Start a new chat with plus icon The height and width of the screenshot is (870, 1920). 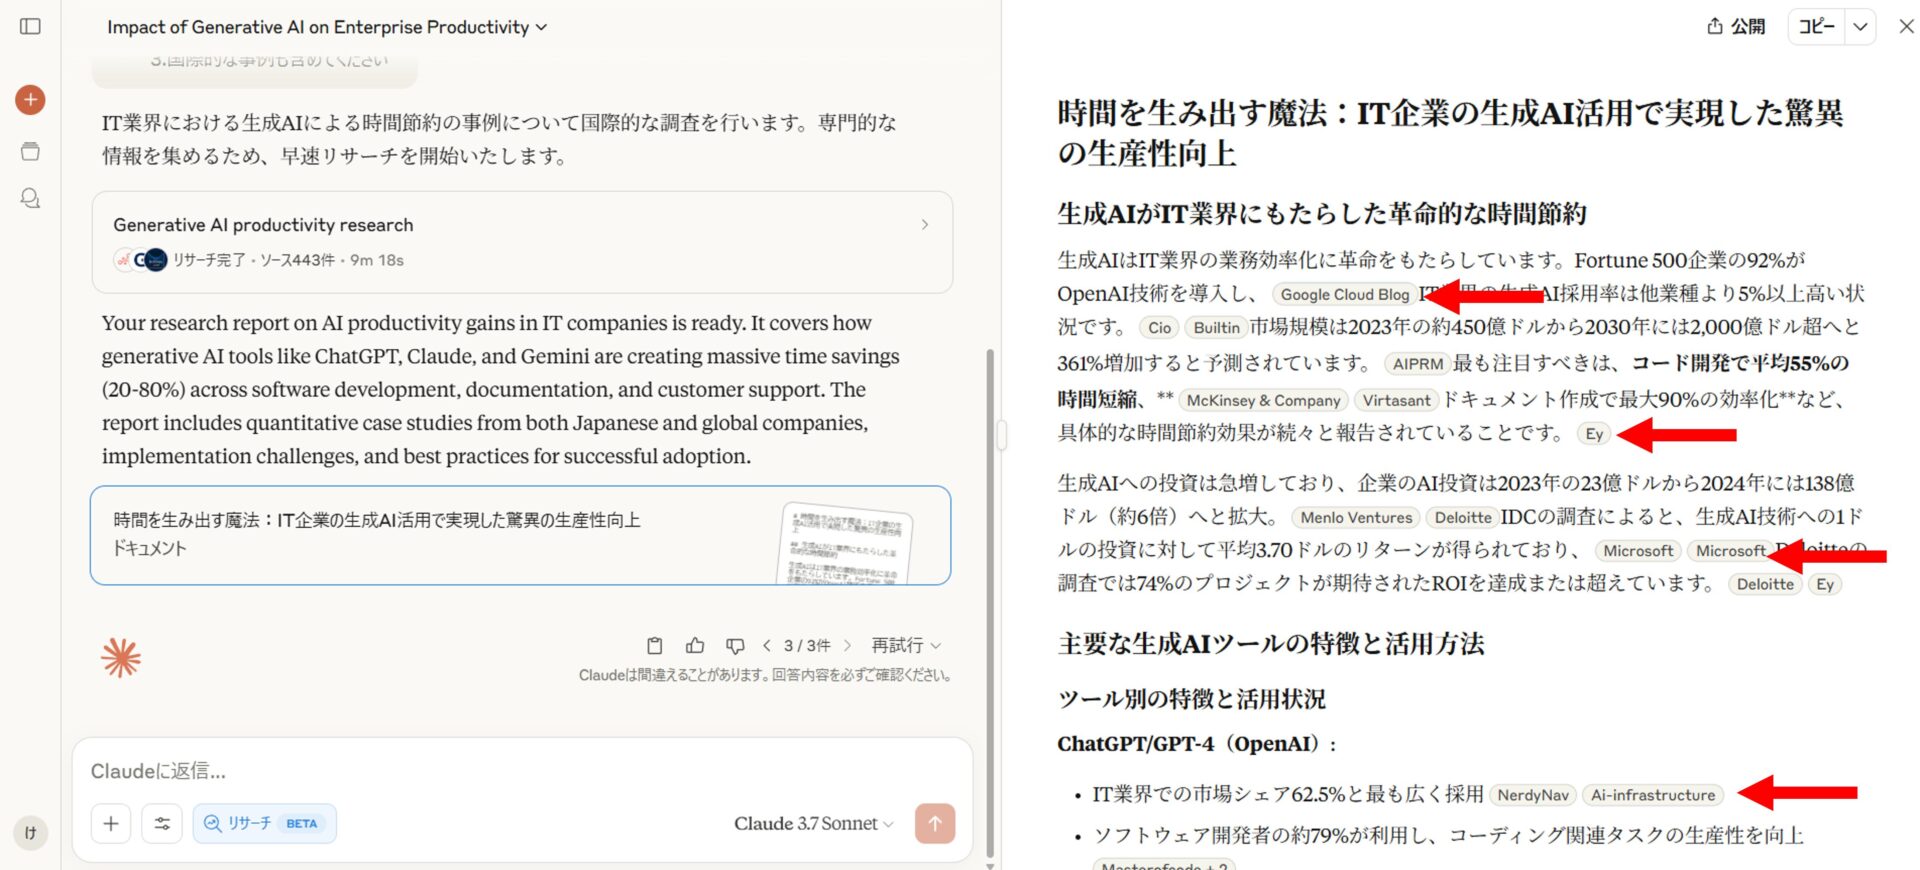coord(30,100)
